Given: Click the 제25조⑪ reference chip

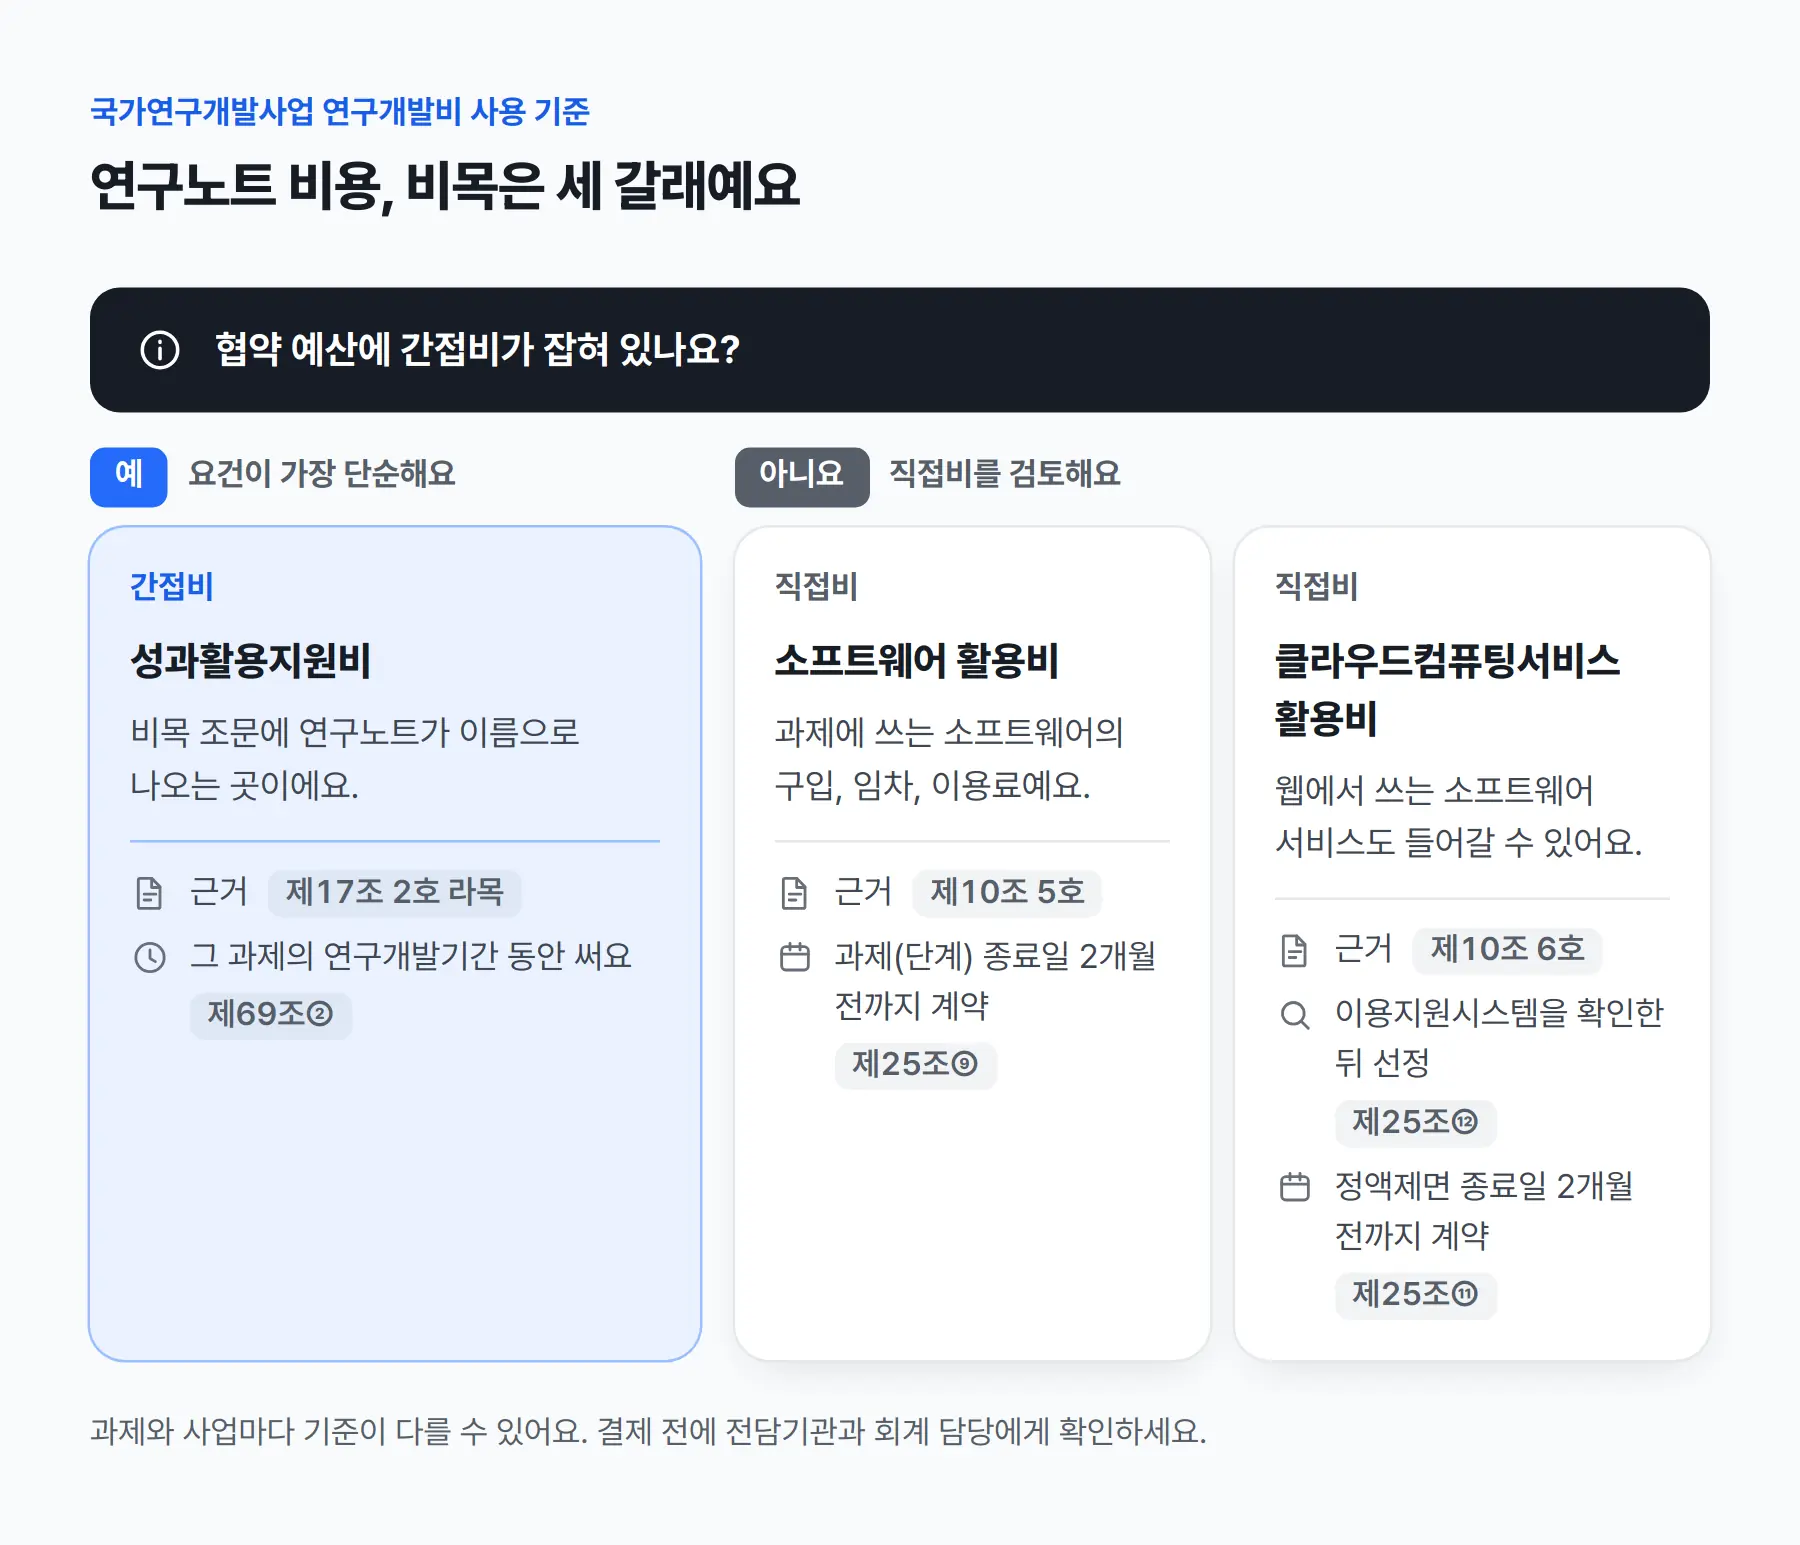Looking at the screenshot, I should click(x=1416, y=1295).
